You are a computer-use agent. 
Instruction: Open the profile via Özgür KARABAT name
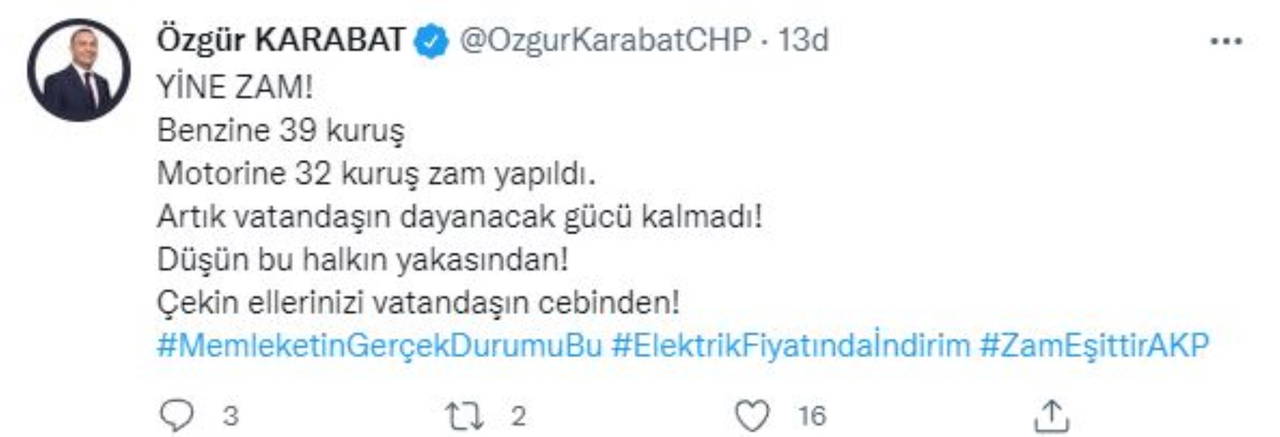[283, 41]
